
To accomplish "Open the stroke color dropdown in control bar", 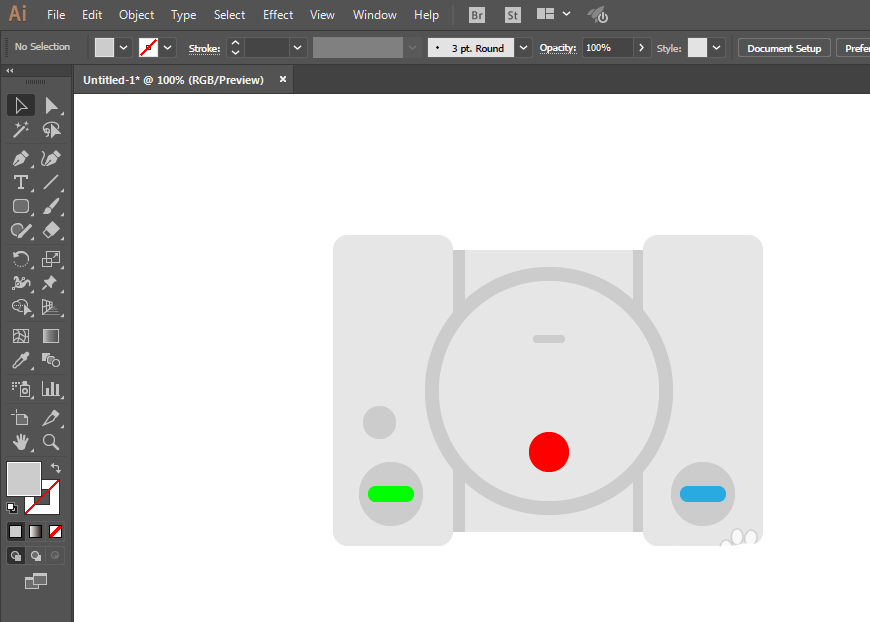I will pyautogui.click(x=168, y=48).
